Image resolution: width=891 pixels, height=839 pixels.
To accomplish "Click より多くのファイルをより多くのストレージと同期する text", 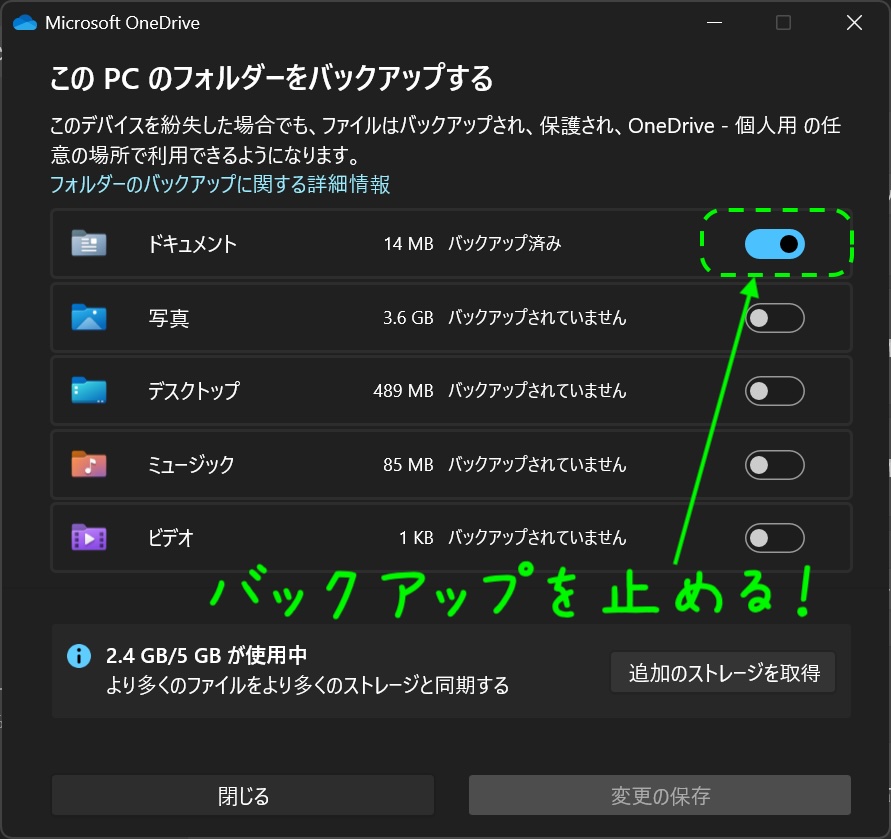I will coord(307,686).
